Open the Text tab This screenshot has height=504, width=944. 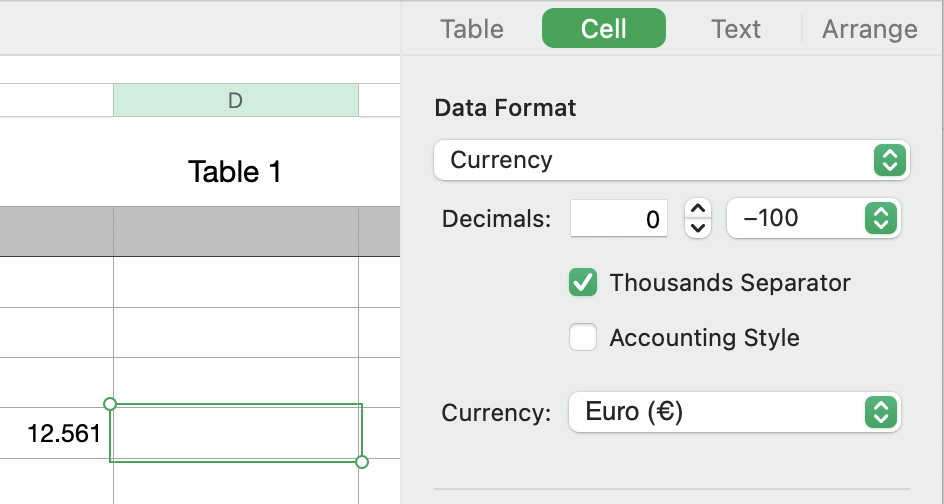[736, 29]
